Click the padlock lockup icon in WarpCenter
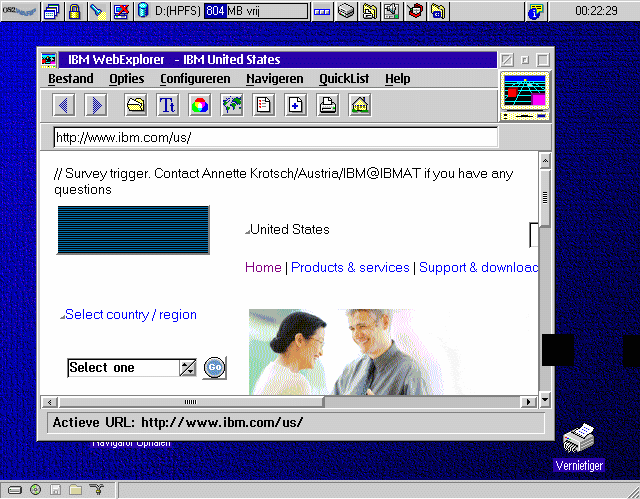Image resolution: width=640 pixels, height=499 pixels. pos(74,11)
